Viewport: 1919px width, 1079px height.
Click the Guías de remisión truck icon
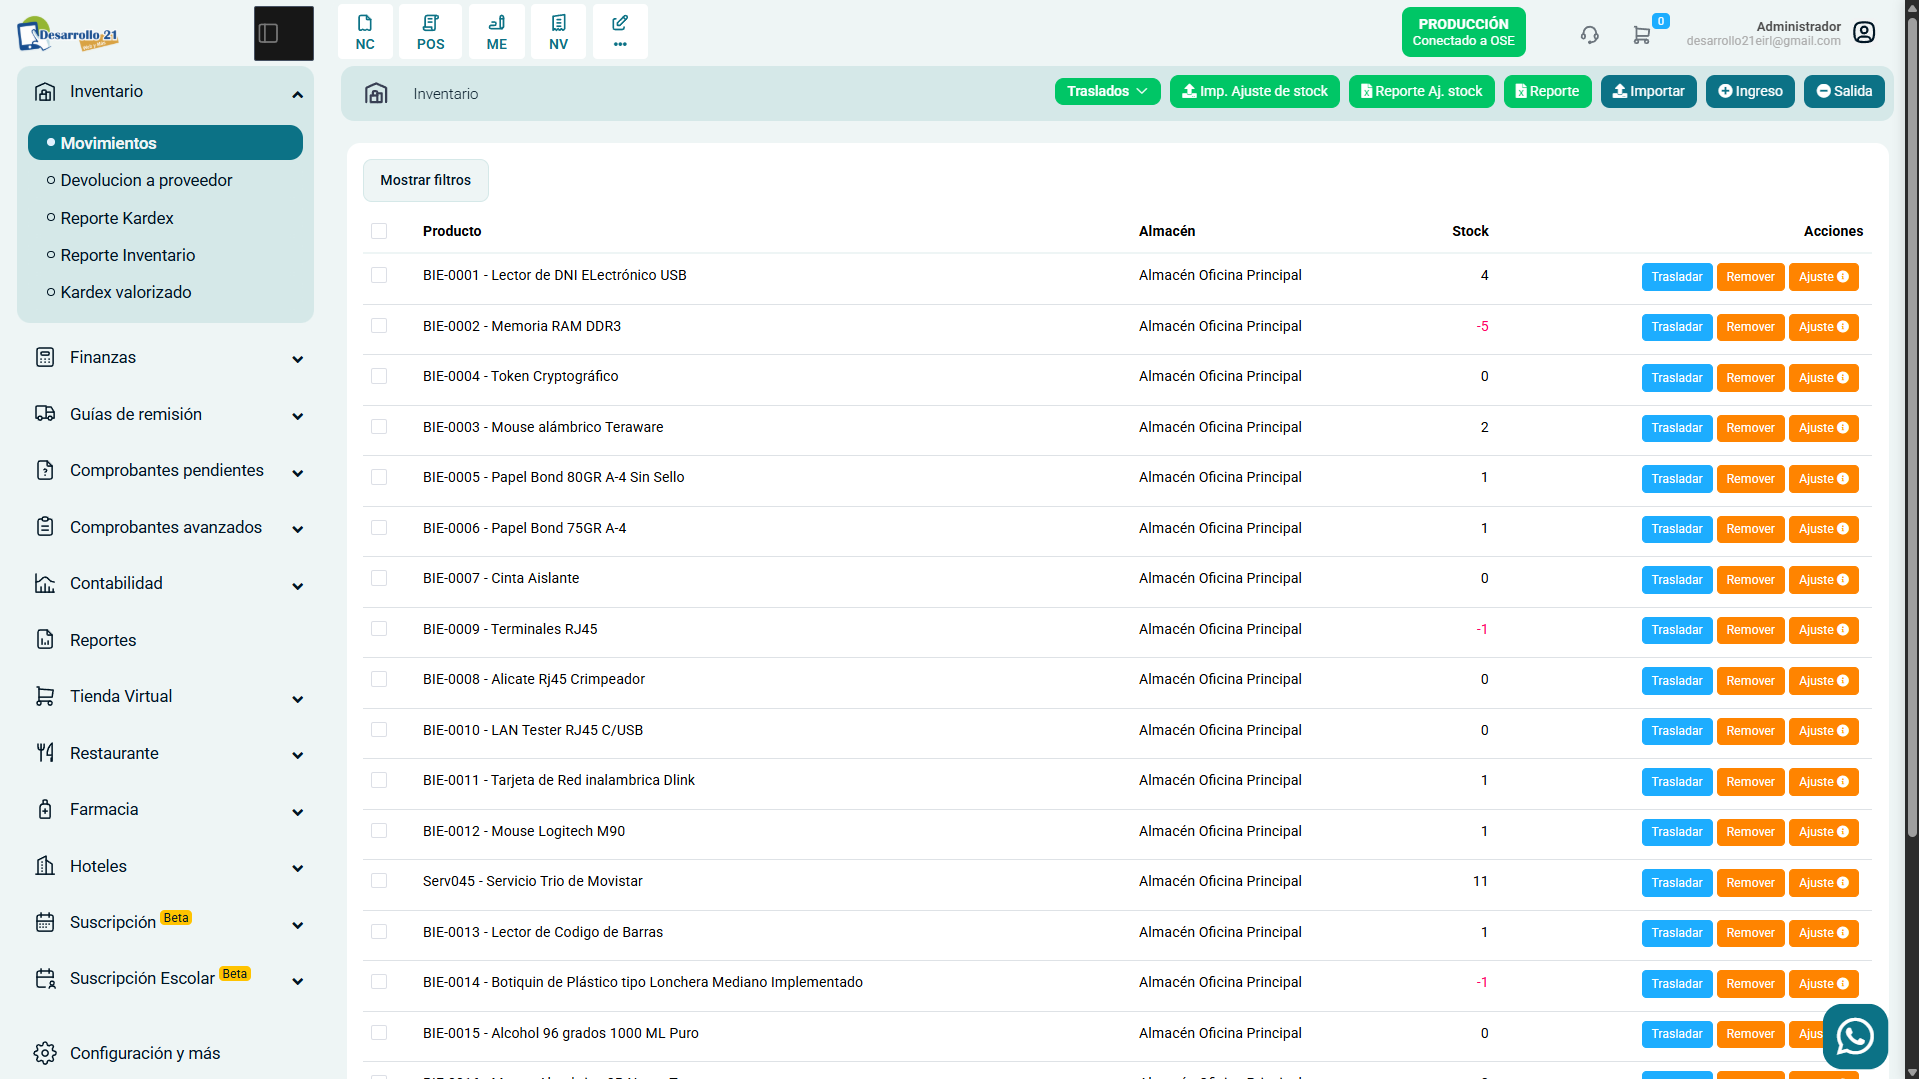[x=45, y=414]
